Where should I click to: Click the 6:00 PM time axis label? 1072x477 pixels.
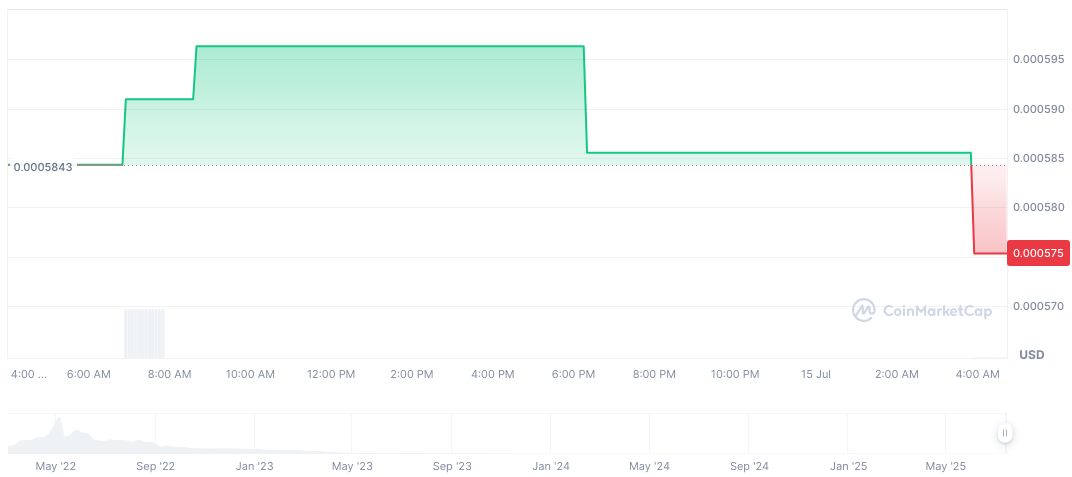pos(573,374)
